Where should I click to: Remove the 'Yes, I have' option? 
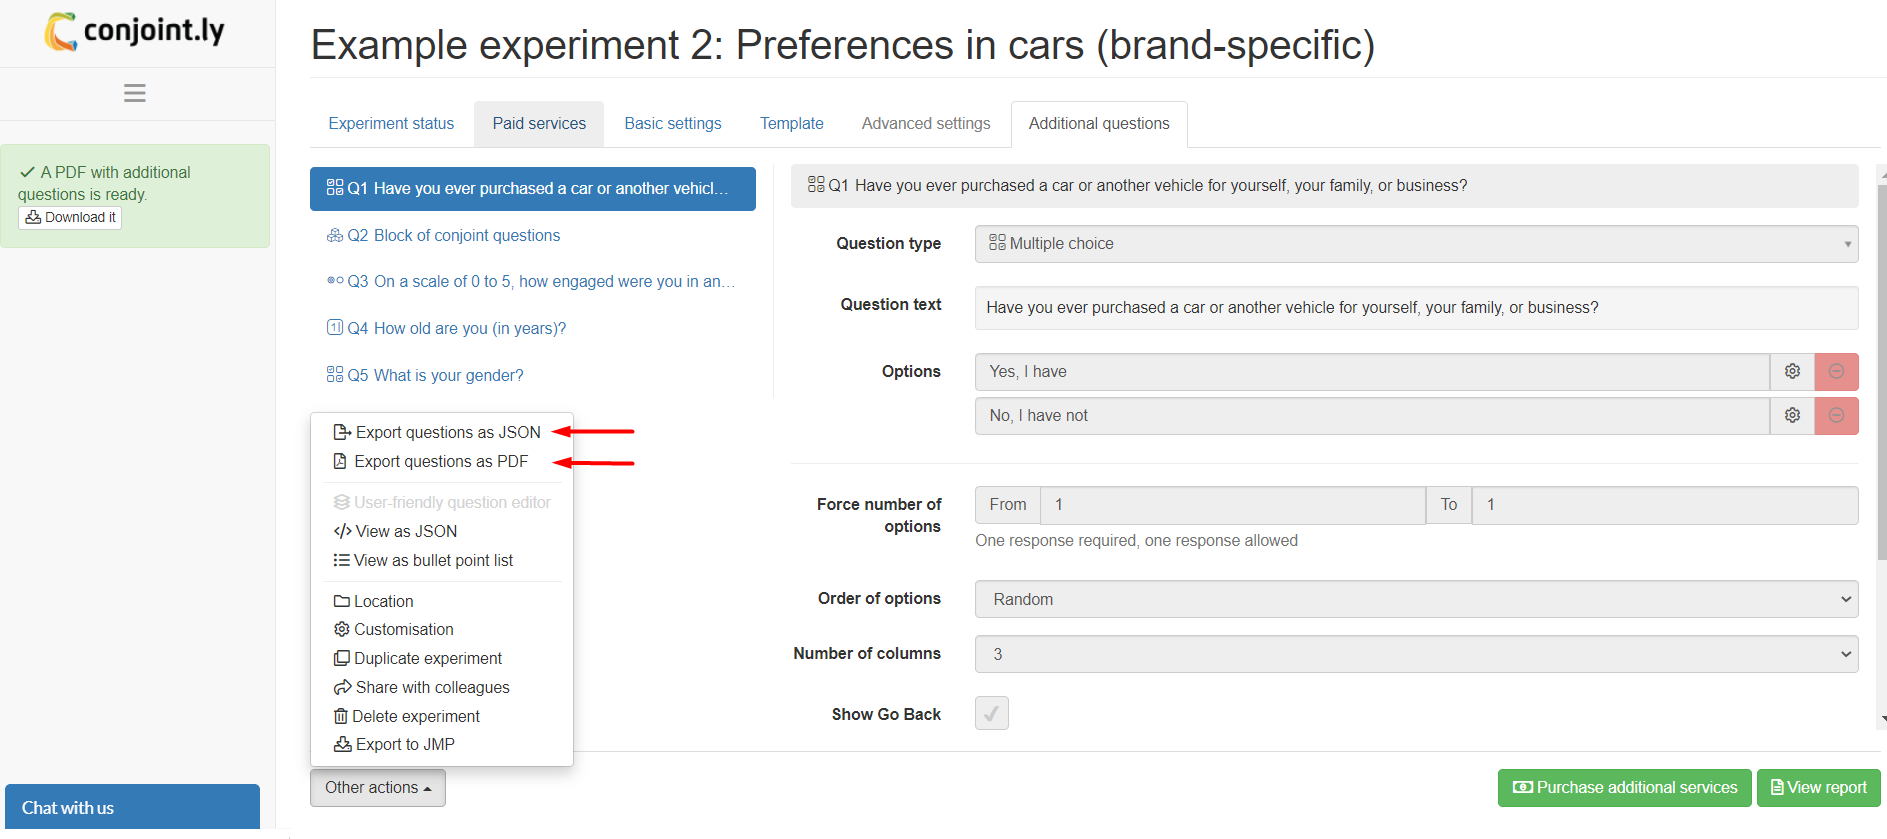point(1836,372)
